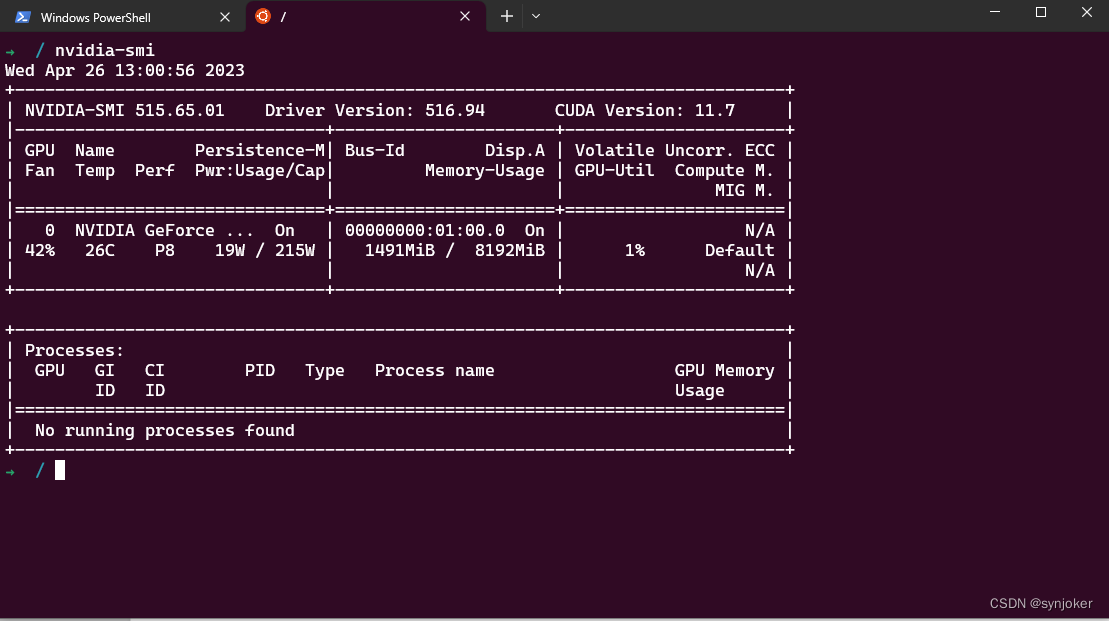Click the Persistence-M column header
The height and width of the screenshot is (621, 1109).
(x=260, y=151)
